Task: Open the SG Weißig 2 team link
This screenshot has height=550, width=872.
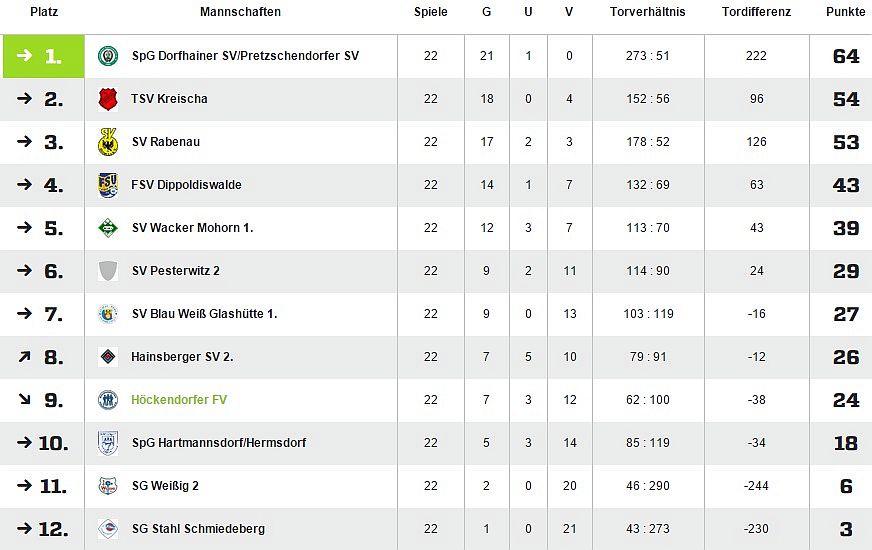Action: [x=165, y=486]
